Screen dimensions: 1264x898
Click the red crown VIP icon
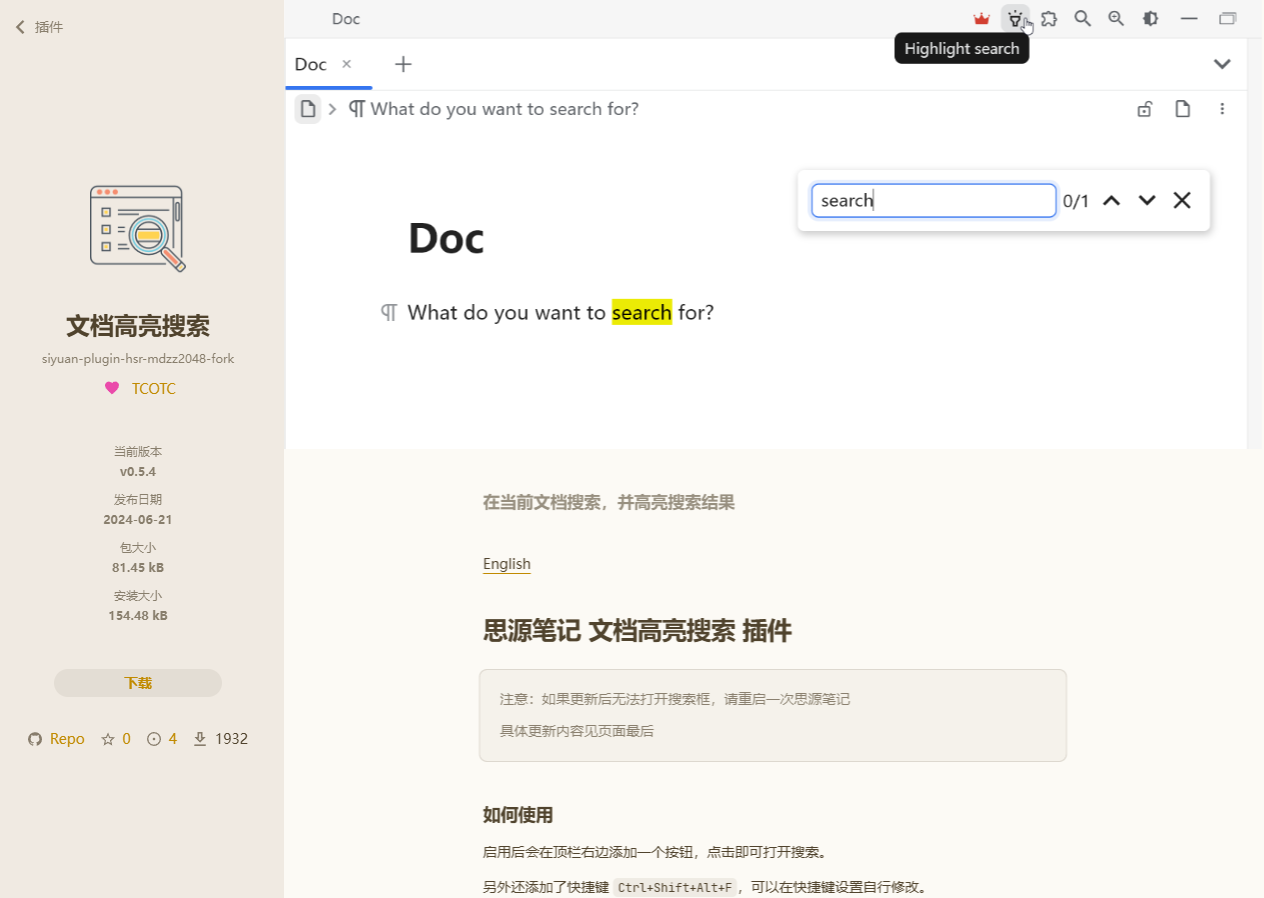coord(981,18)
